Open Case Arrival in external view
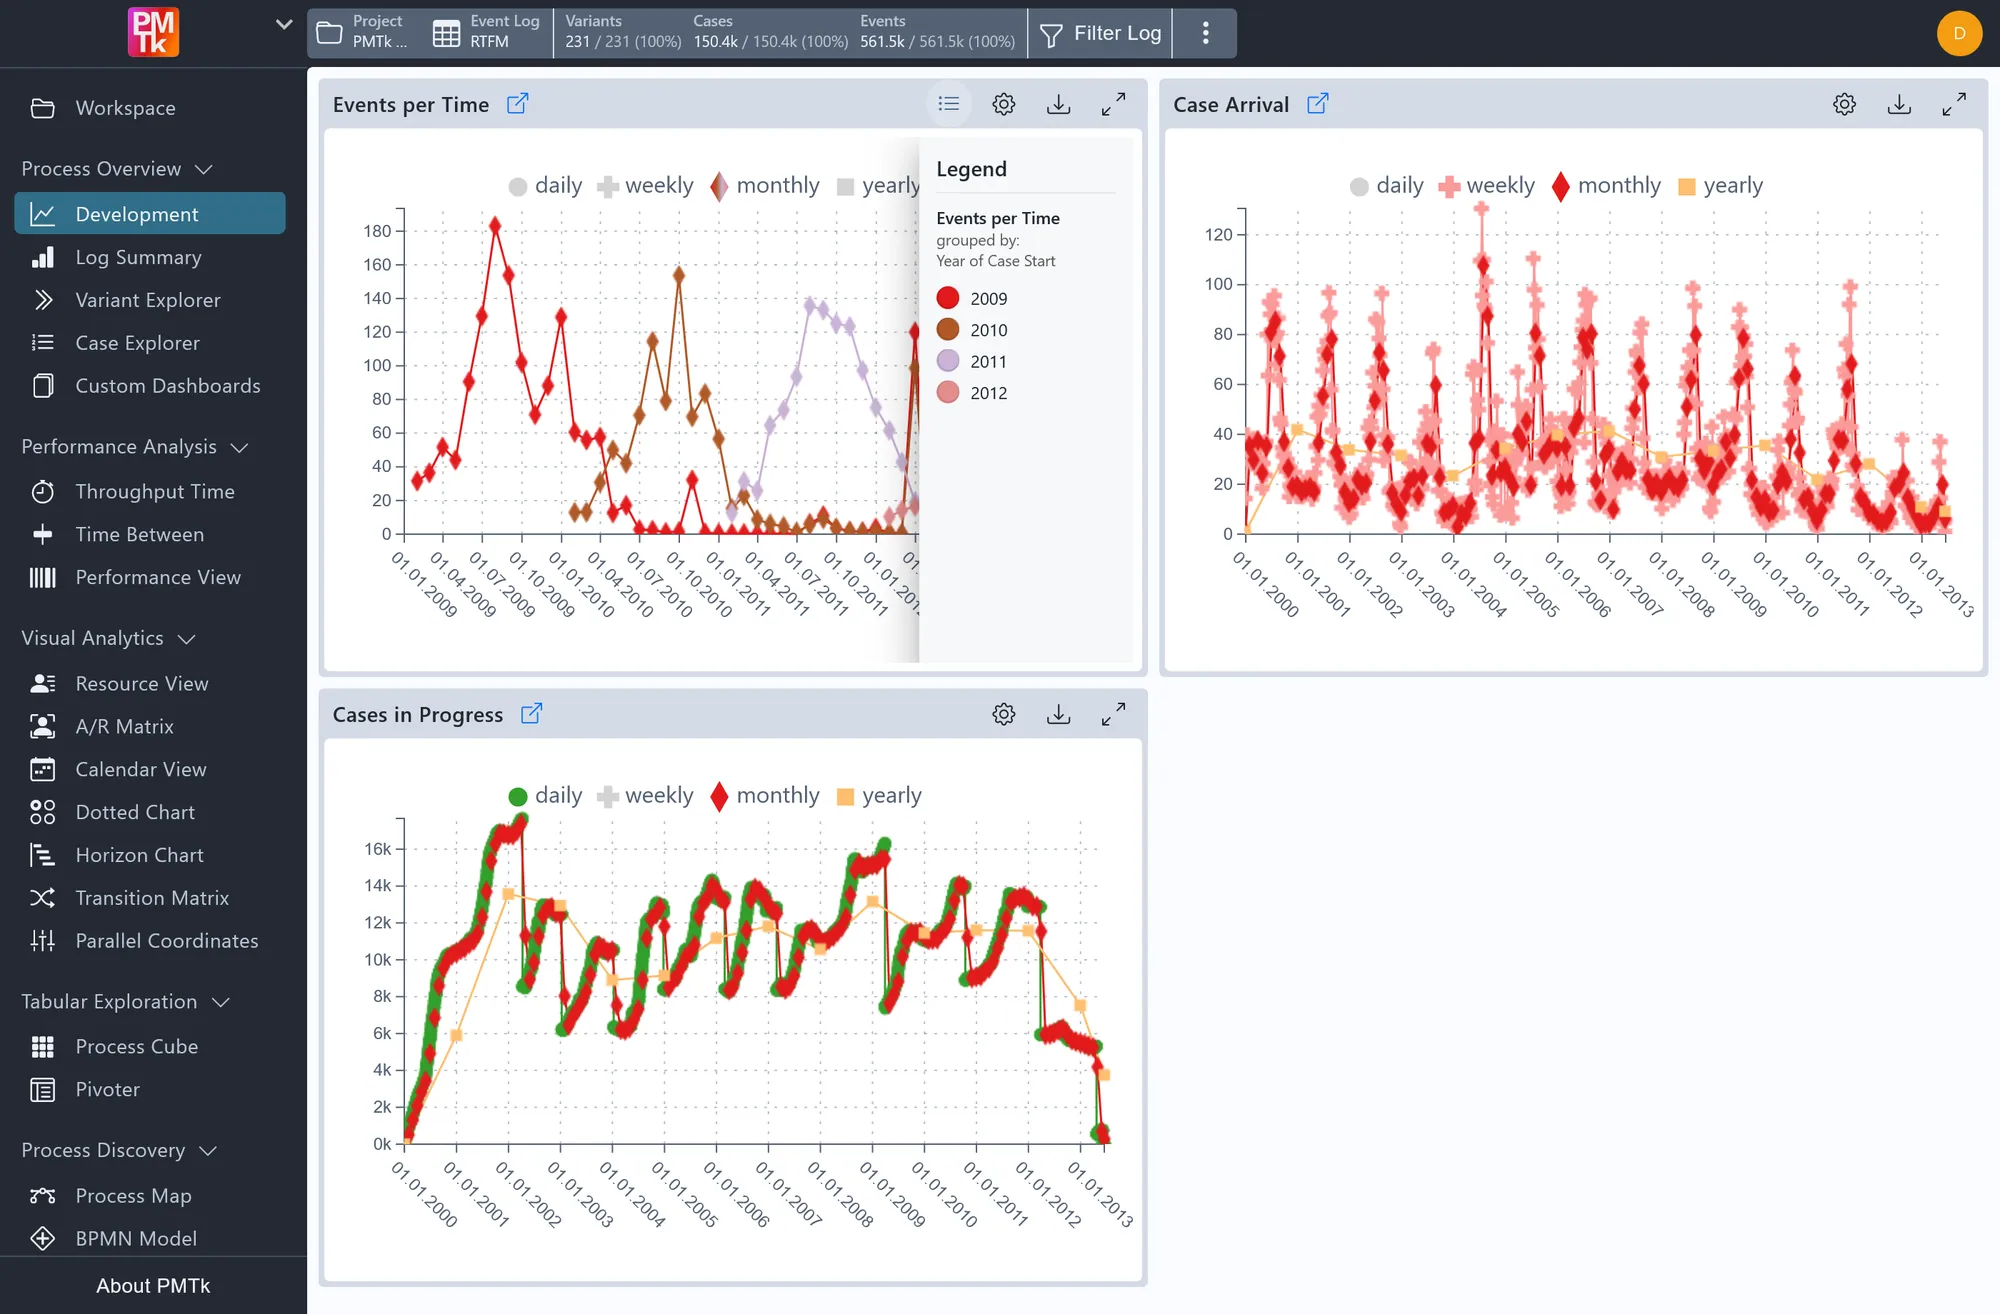Screen dimensions: 2000x1314 1318,104
